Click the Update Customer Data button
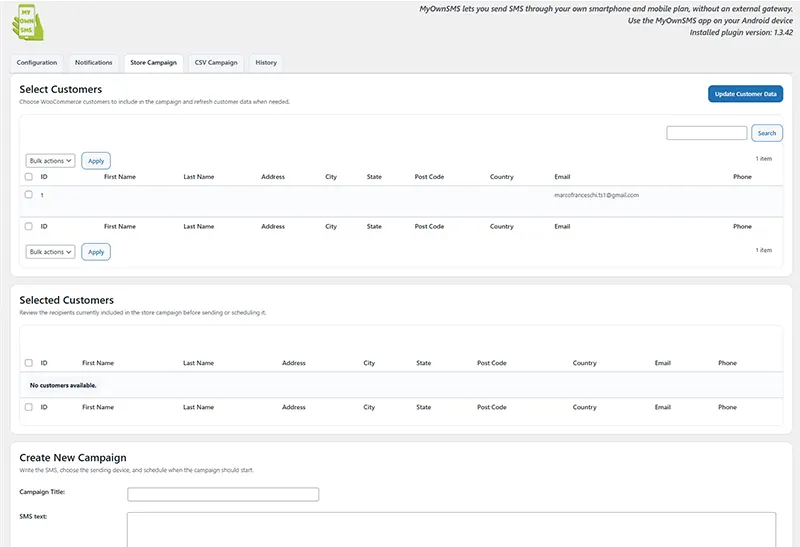Viewport: 800px width, 547px height. point(745,94)
